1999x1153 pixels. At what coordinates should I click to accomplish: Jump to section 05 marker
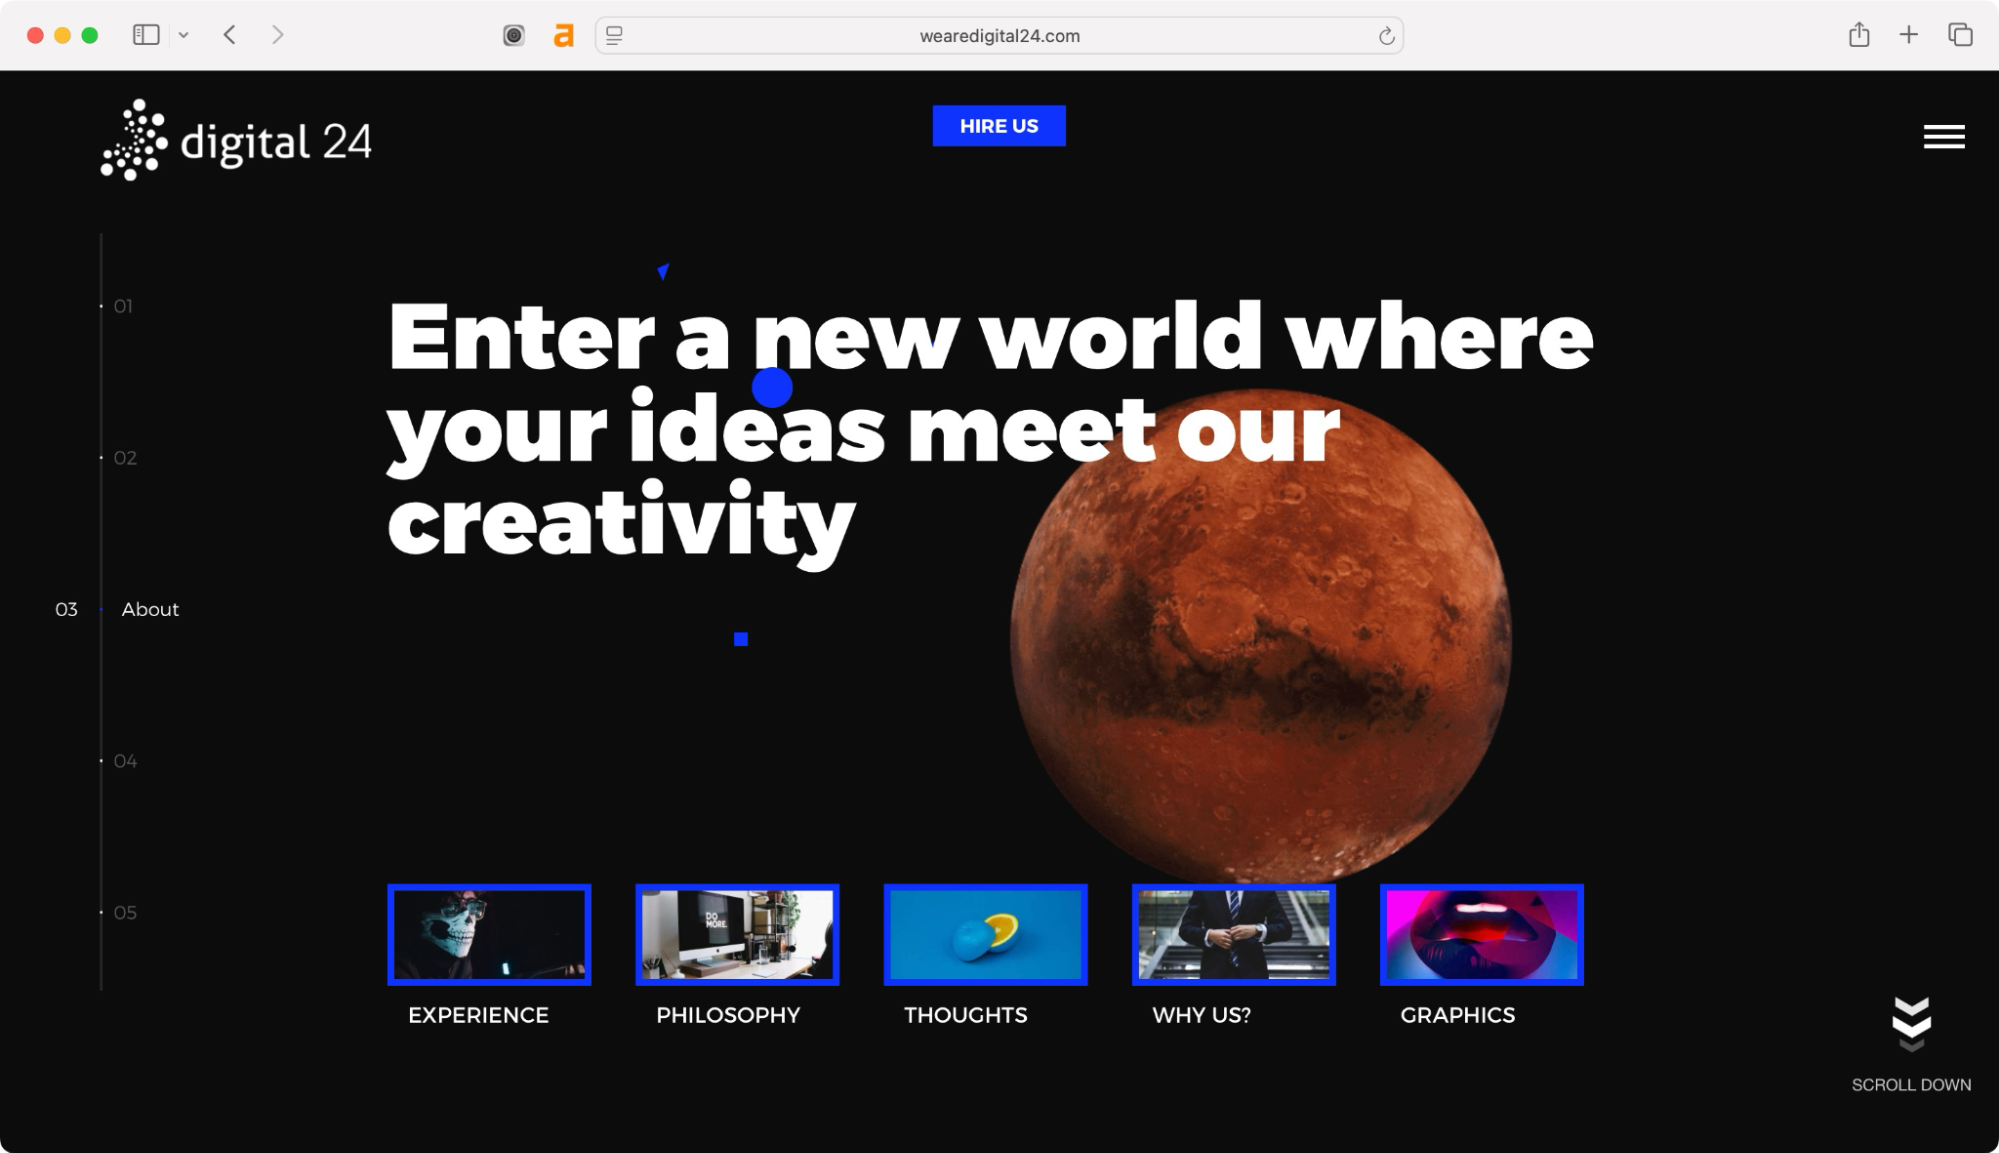click(124, 912)
